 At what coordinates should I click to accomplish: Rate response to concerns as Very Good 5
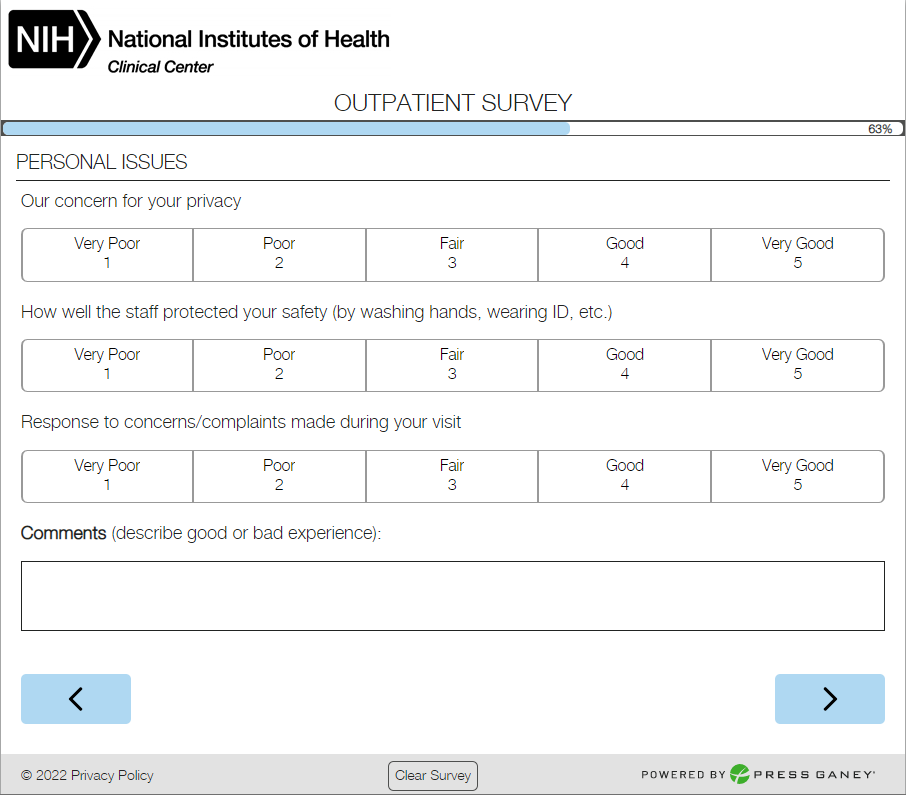(x=797, y=476)
